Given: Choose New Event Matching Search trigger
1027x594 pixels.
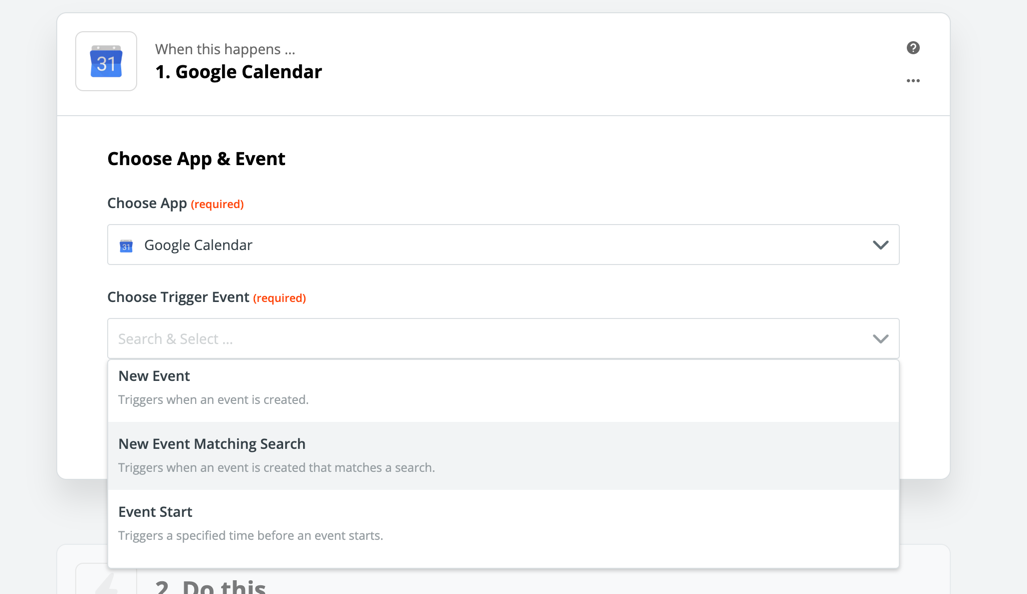Looking at the screenshot, I should click(x=212, y=444).
